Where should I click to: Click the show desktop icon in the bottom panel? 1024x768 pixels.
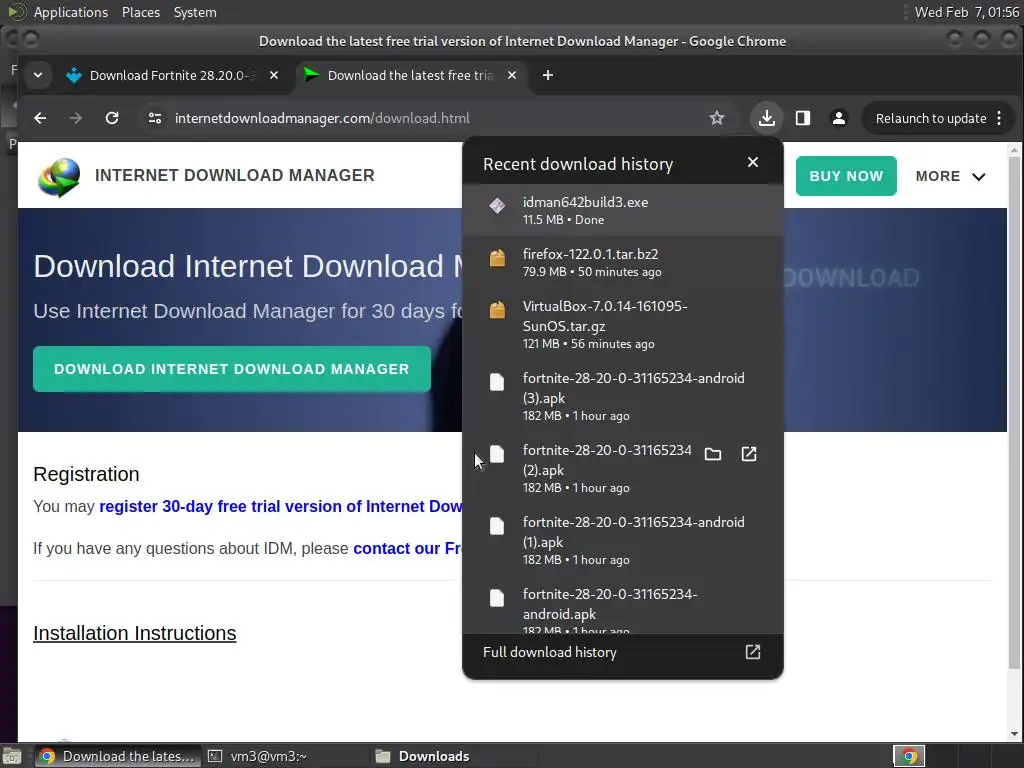pos(12,756)
